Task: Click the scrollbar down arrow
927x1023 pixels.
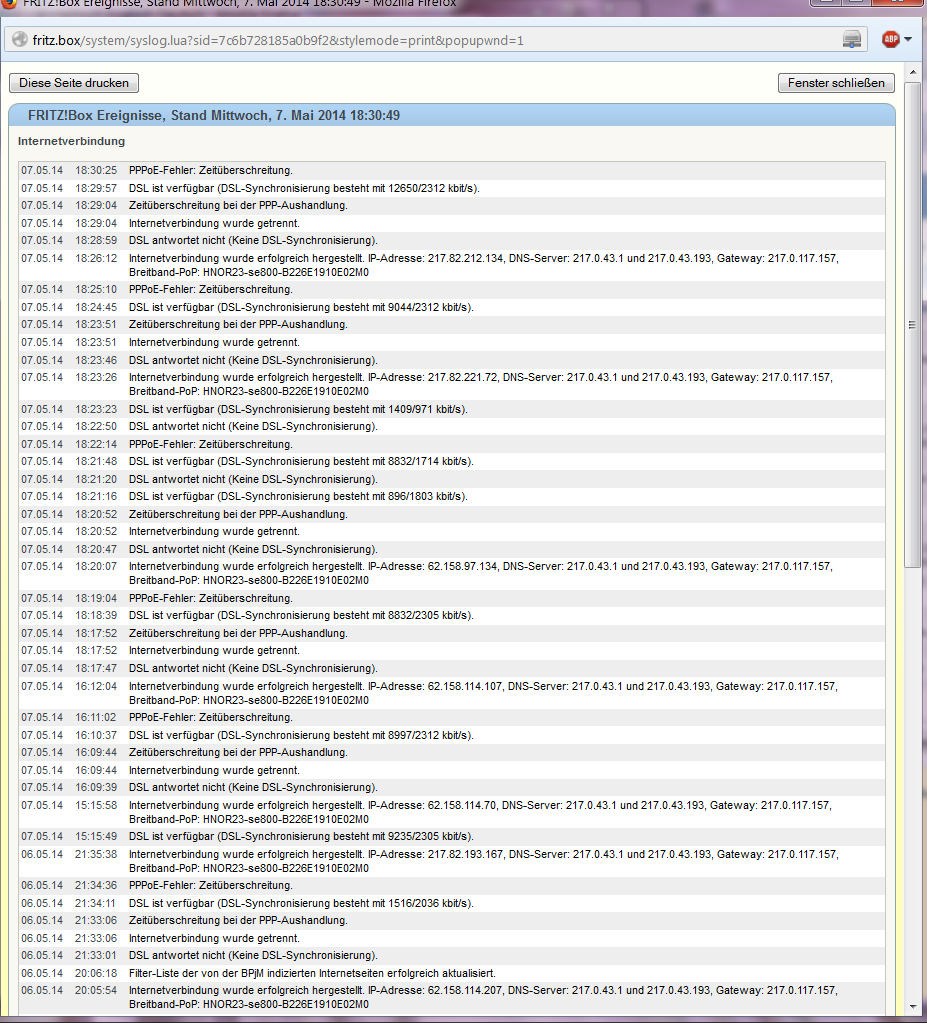Action: pos(912,1007)
